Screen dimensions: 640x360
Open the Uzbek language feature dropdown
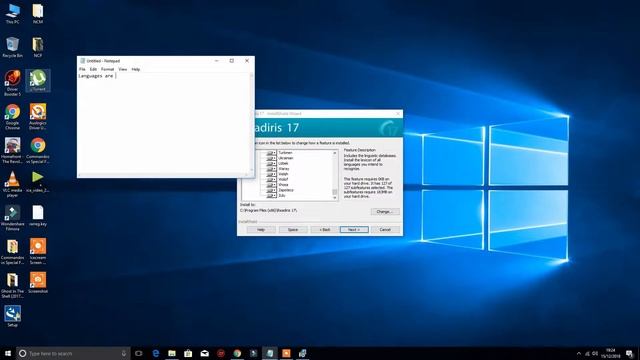(x=271, y=163)
